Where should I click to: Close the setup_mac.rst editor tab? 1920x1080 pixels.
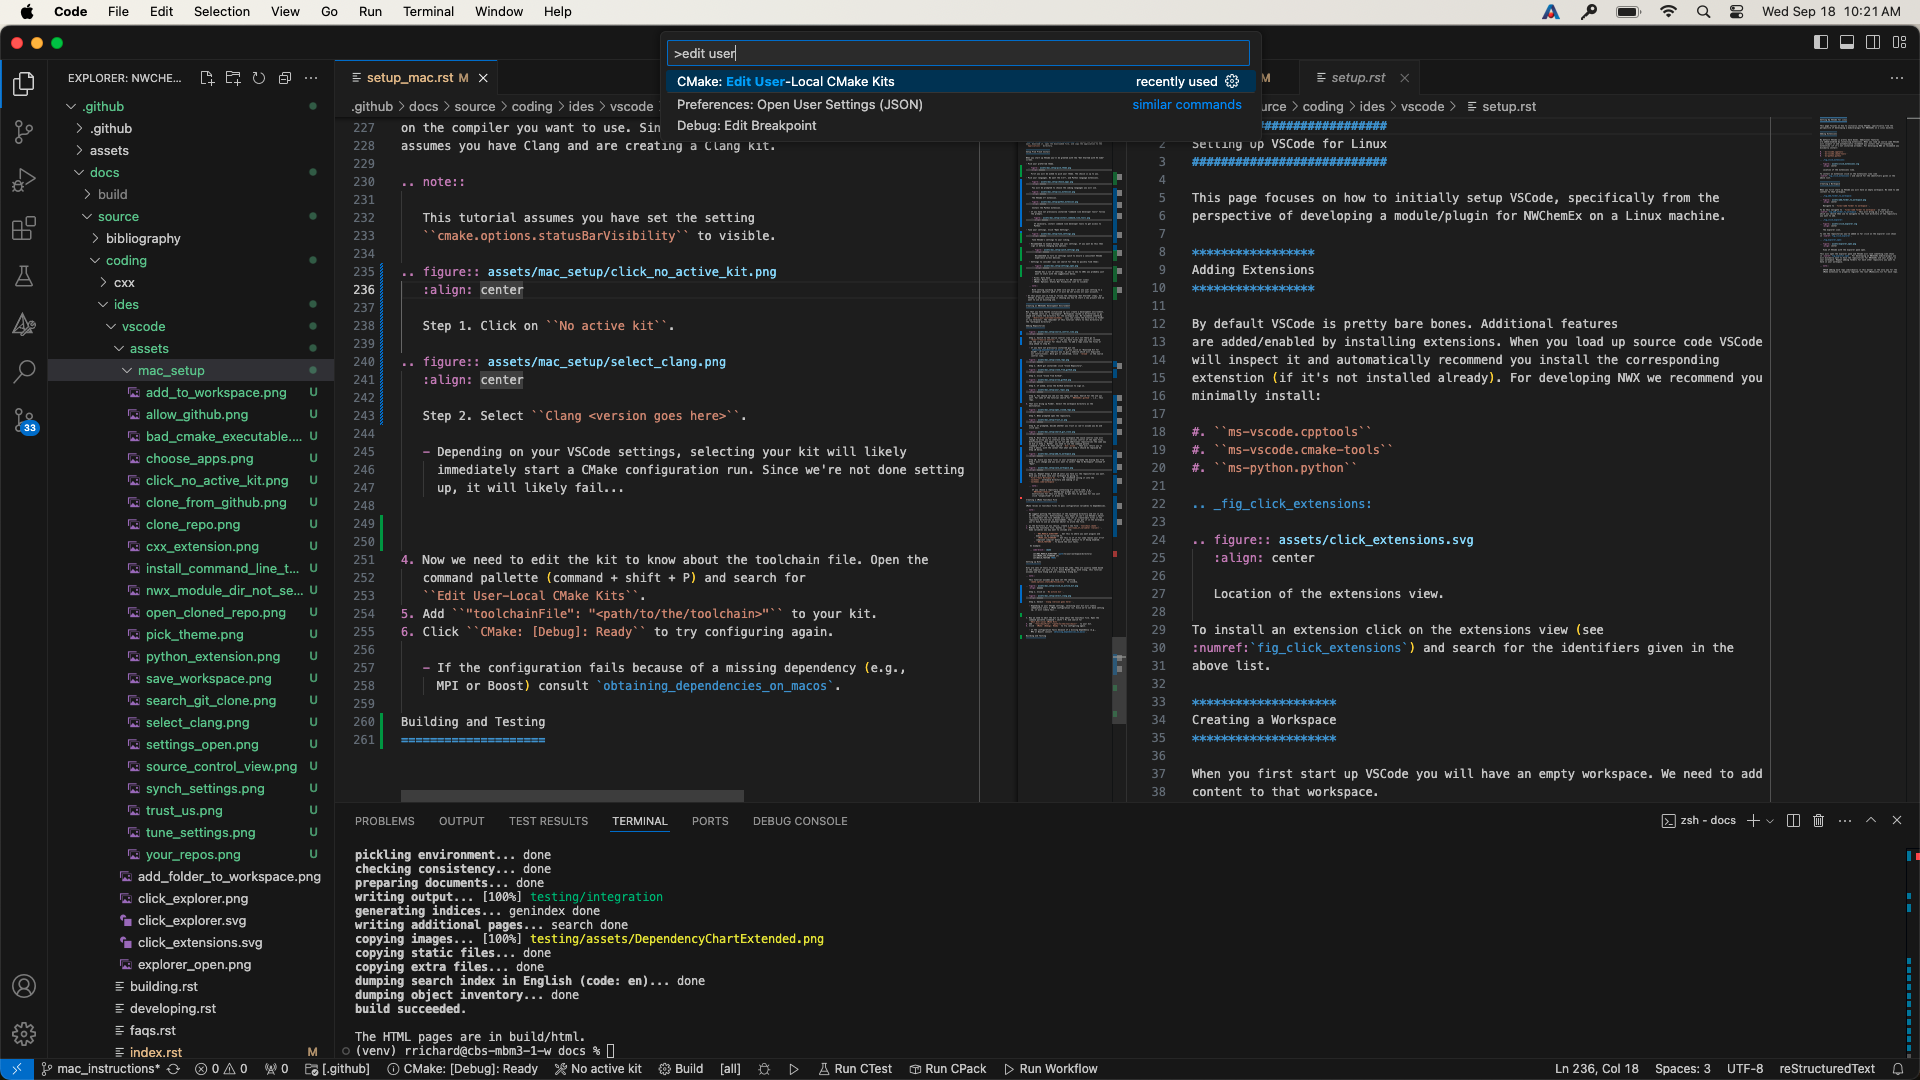point(483,78)
